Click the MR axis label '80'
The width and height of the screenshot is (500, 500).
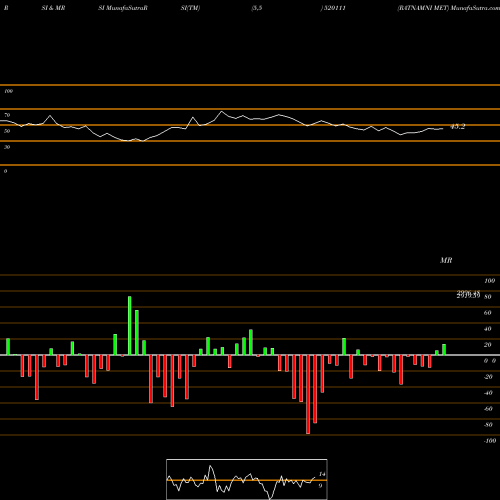click(x=488, y=297)
